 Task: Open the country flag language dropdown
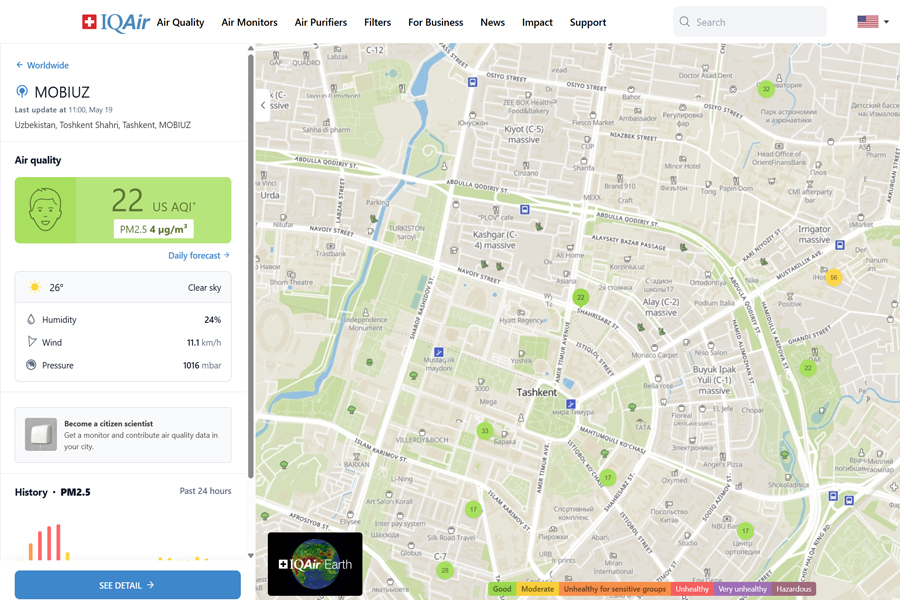pyautogui.click(x=872, y=22)
